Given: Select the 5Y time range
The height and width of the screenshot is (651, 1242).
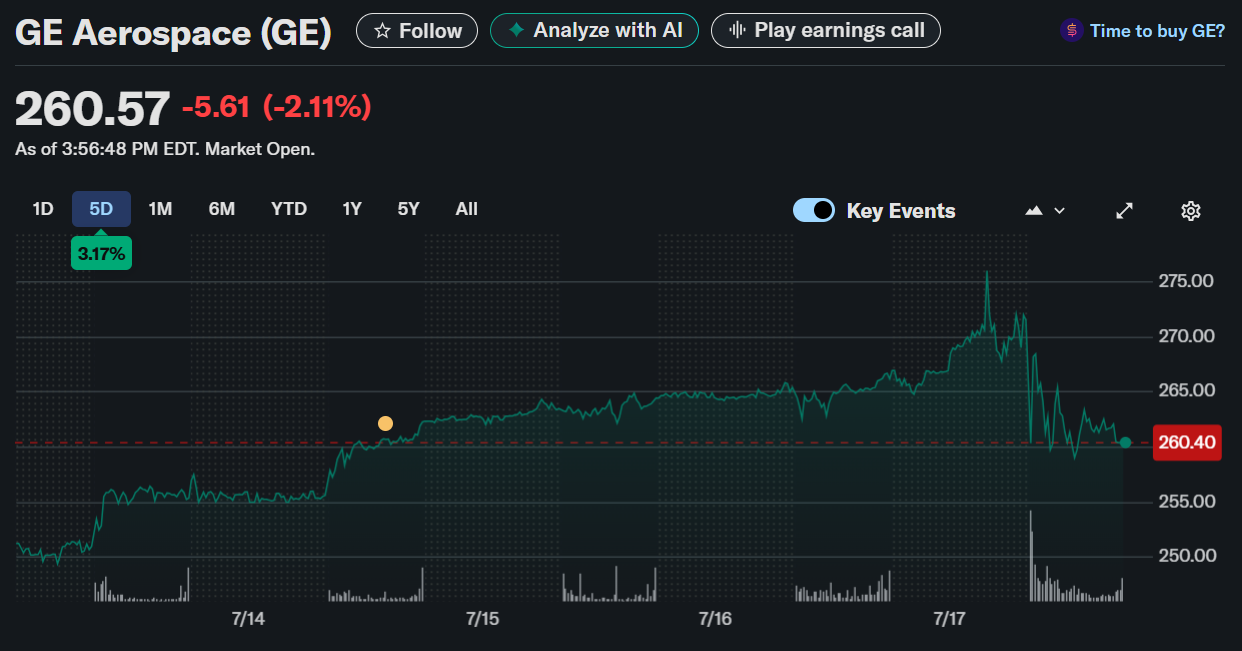Looking at the screenshot, I should 408,209.
